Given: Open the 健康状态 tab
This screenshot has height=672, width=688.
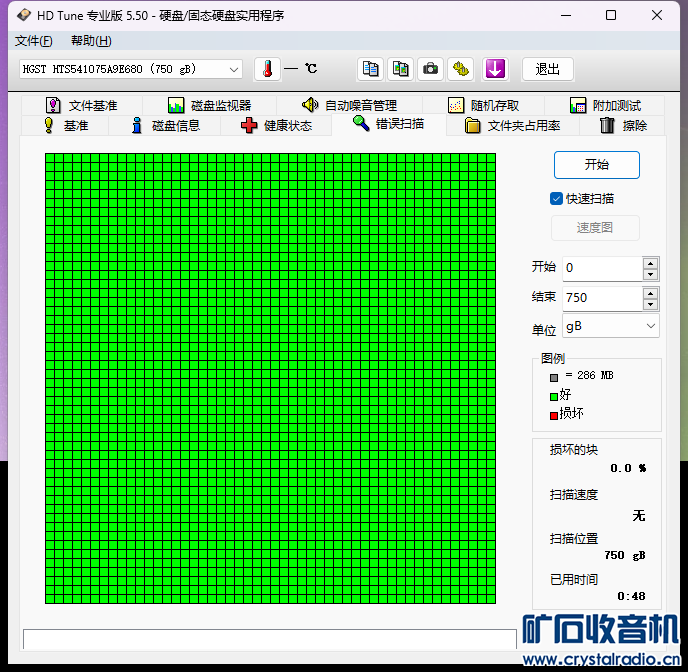Looking at the screenshot, I should (276, 125).
